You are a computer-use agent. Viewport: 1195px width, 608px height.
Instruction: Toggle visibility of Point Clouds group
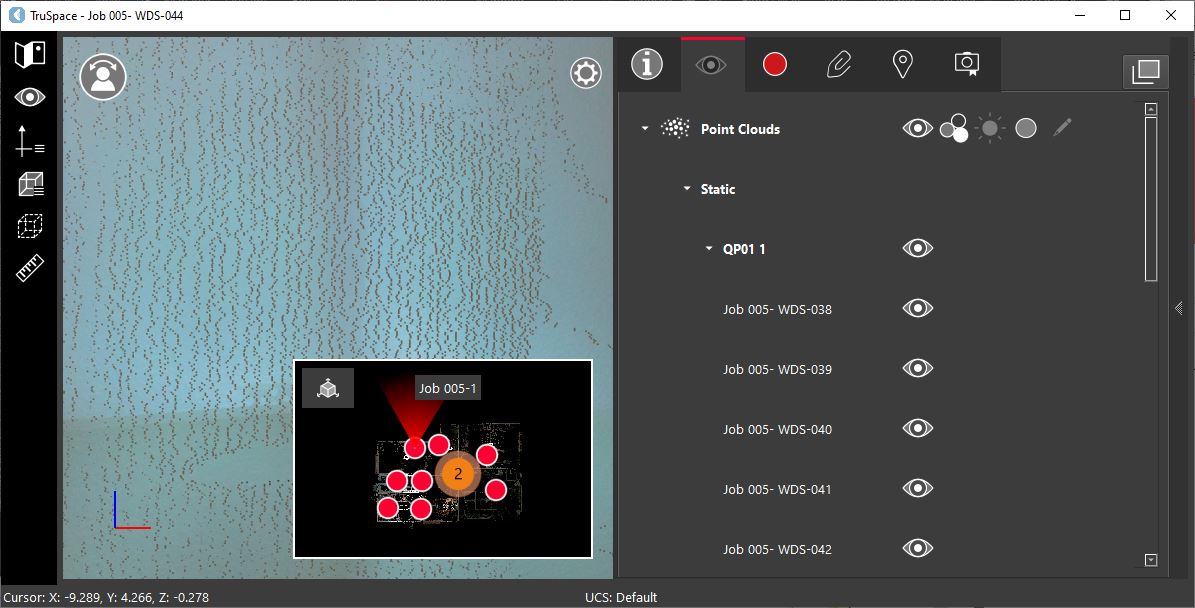[x=917, y=128]
